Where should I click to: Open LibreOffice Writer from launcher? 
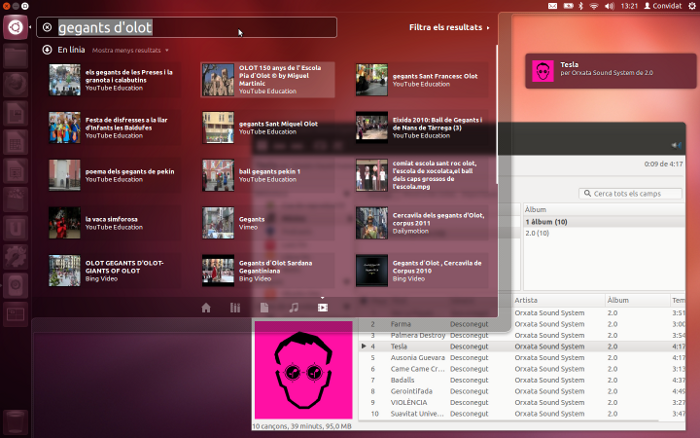[x=16, y=114]
